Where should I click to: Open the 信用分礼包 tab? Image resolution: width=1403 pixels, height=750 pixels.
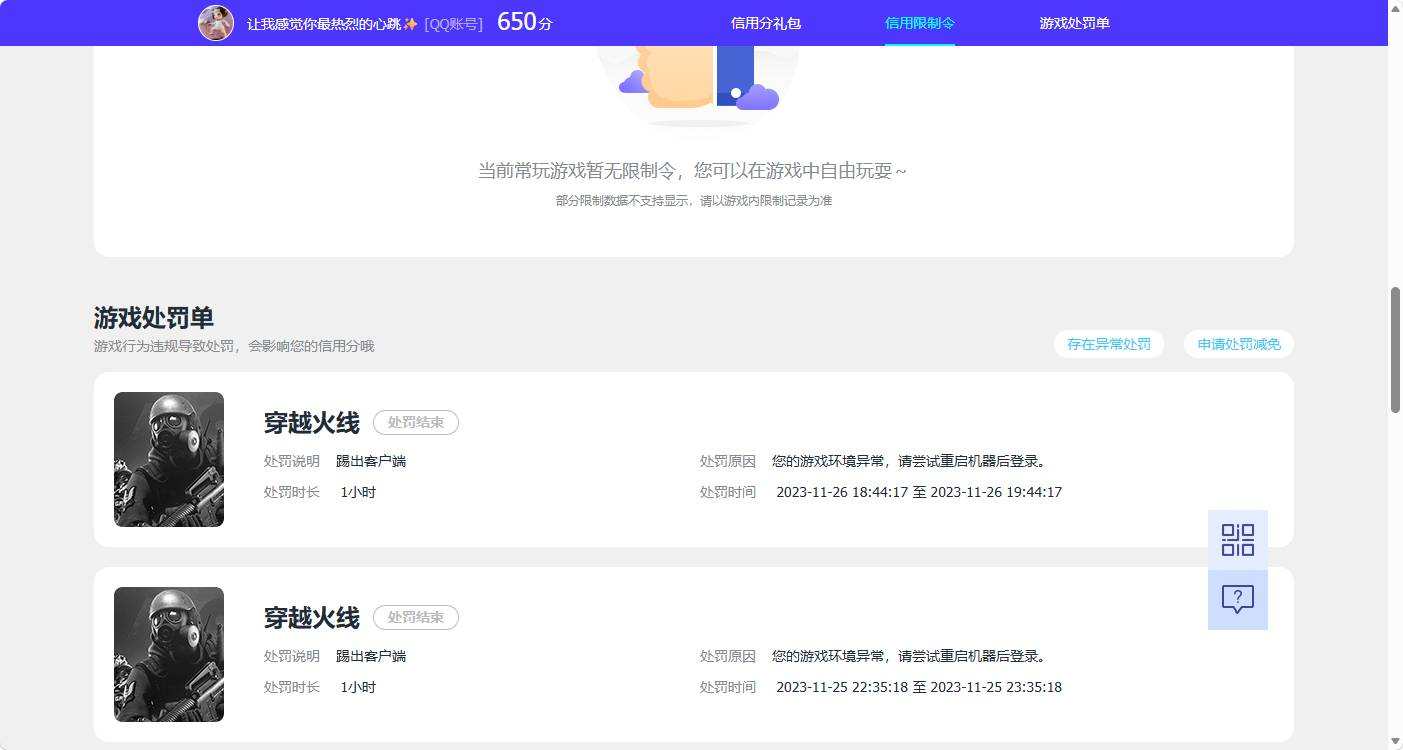coord(766,23)
